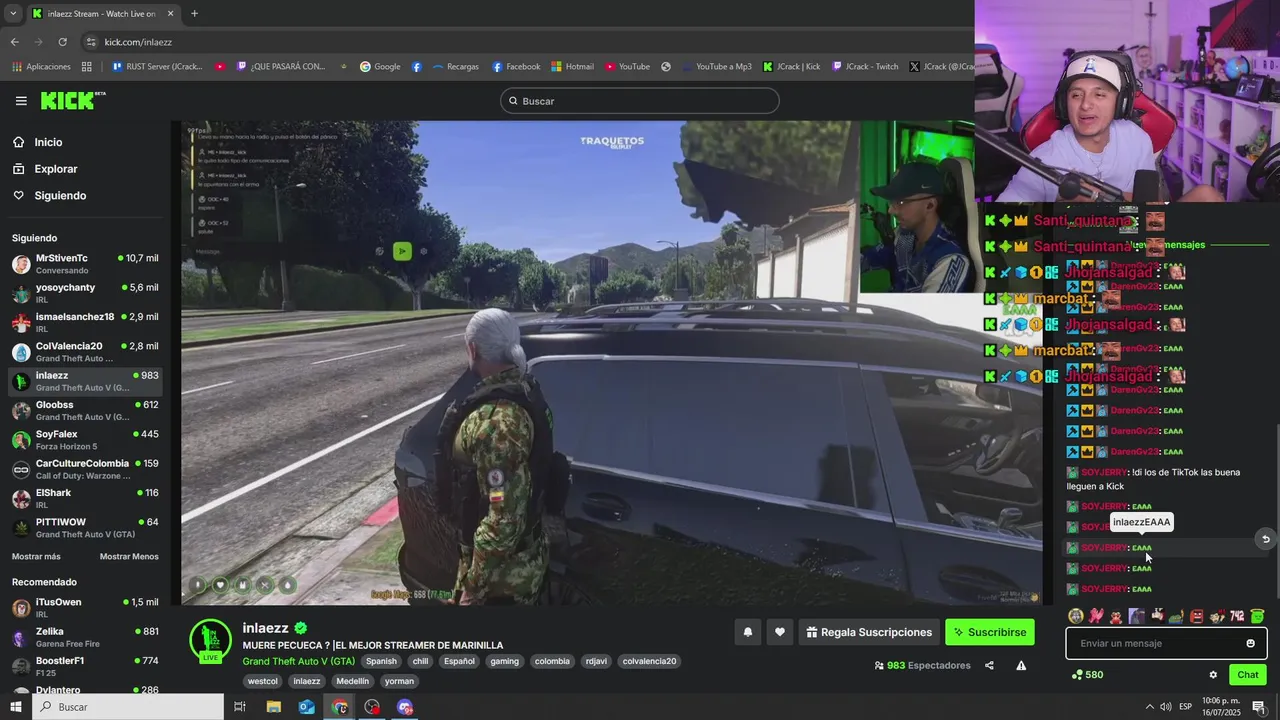
Task: Open chat settings gear icon
Action: pos(1213,675)
